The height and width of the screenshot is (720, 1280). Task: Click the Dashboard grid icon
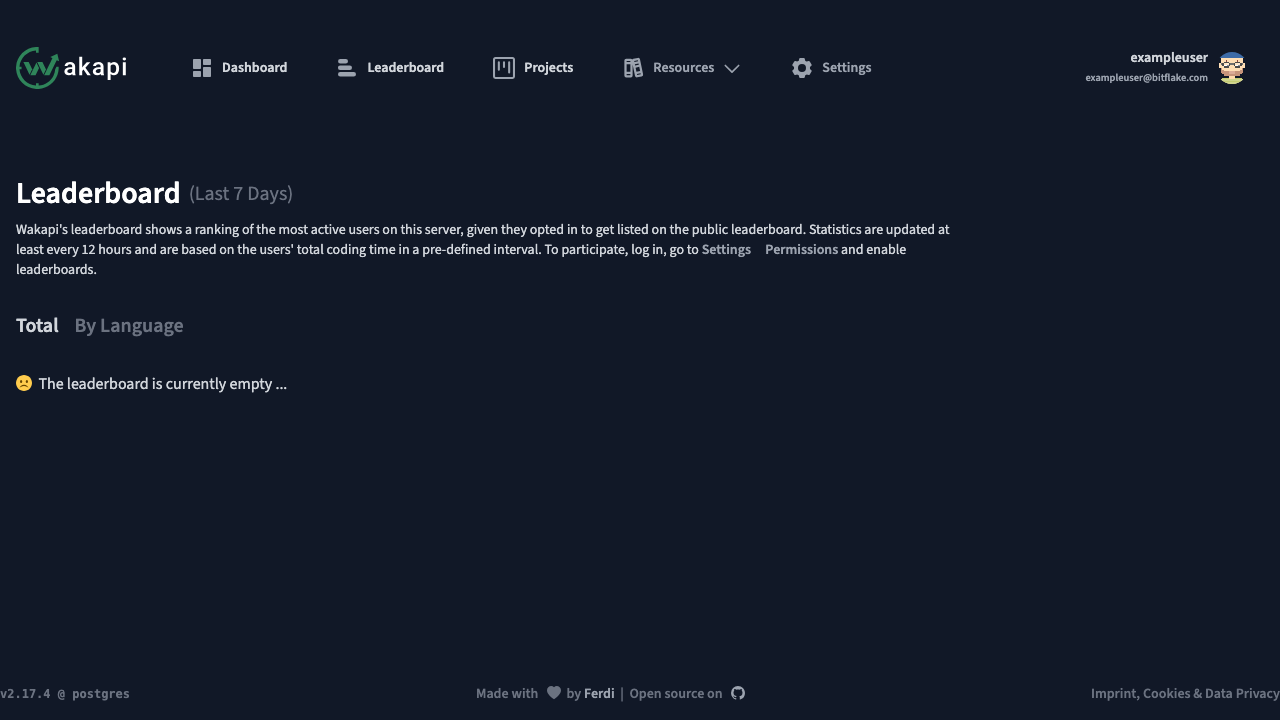[202, 68]
